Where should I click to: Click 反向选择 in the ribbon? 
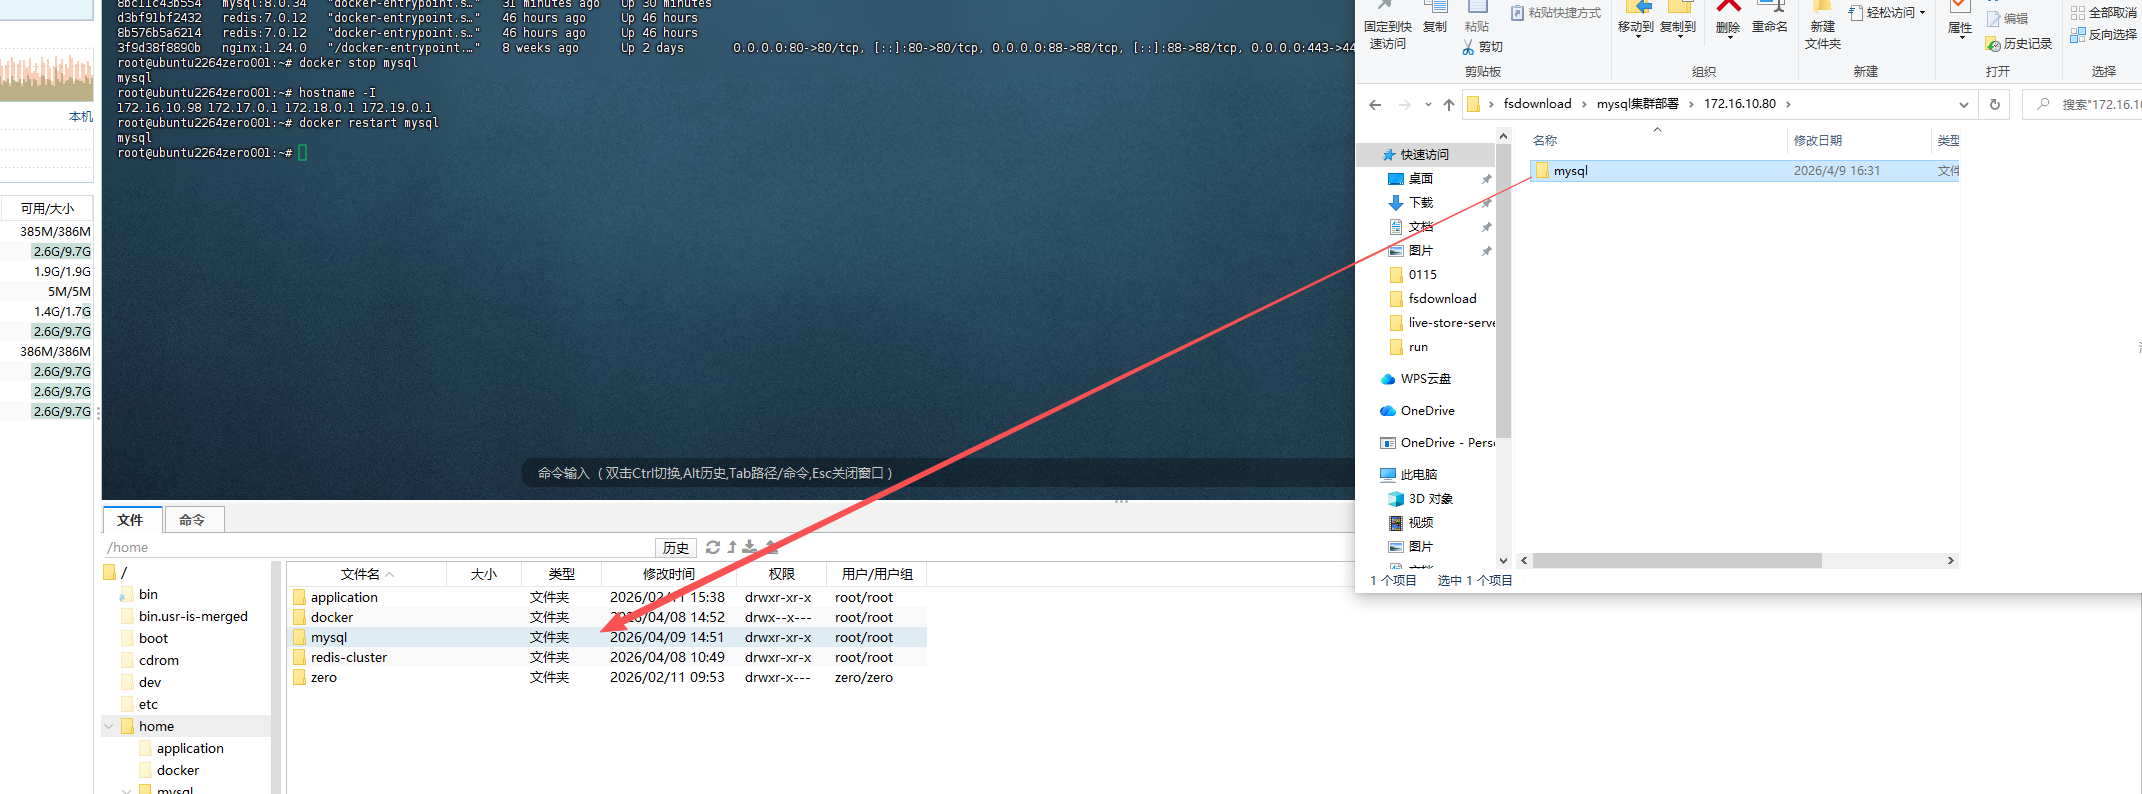[2104, 35]
